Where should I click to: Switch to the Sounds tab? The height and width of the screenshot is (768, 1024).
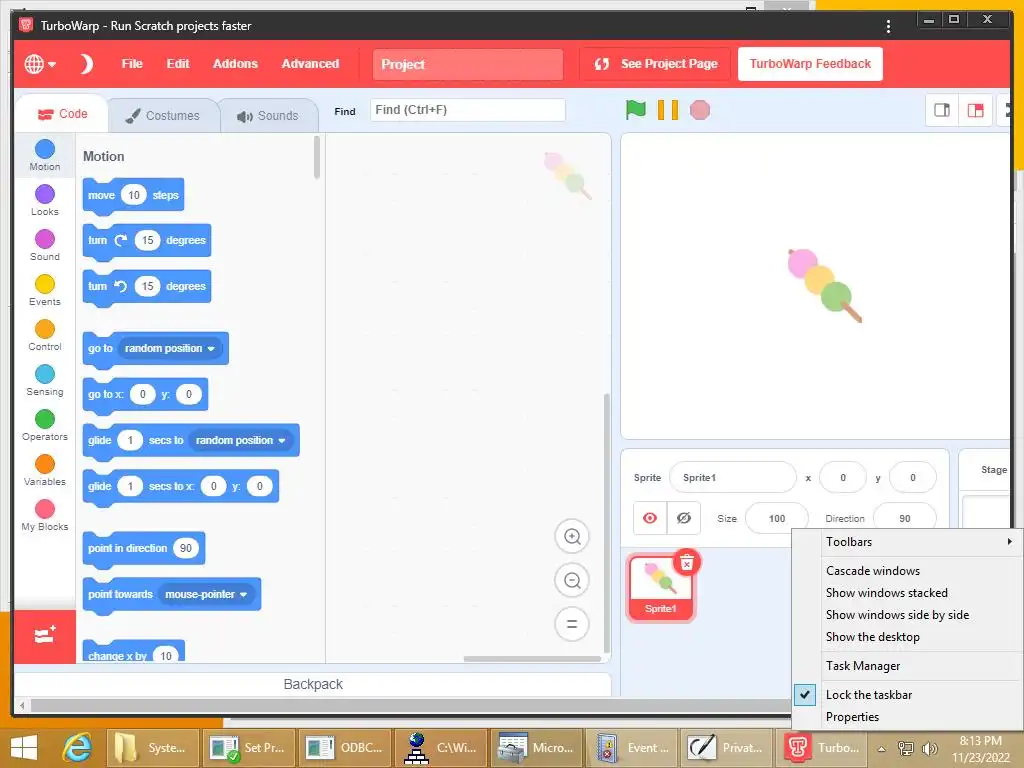[x=268, y=116]
